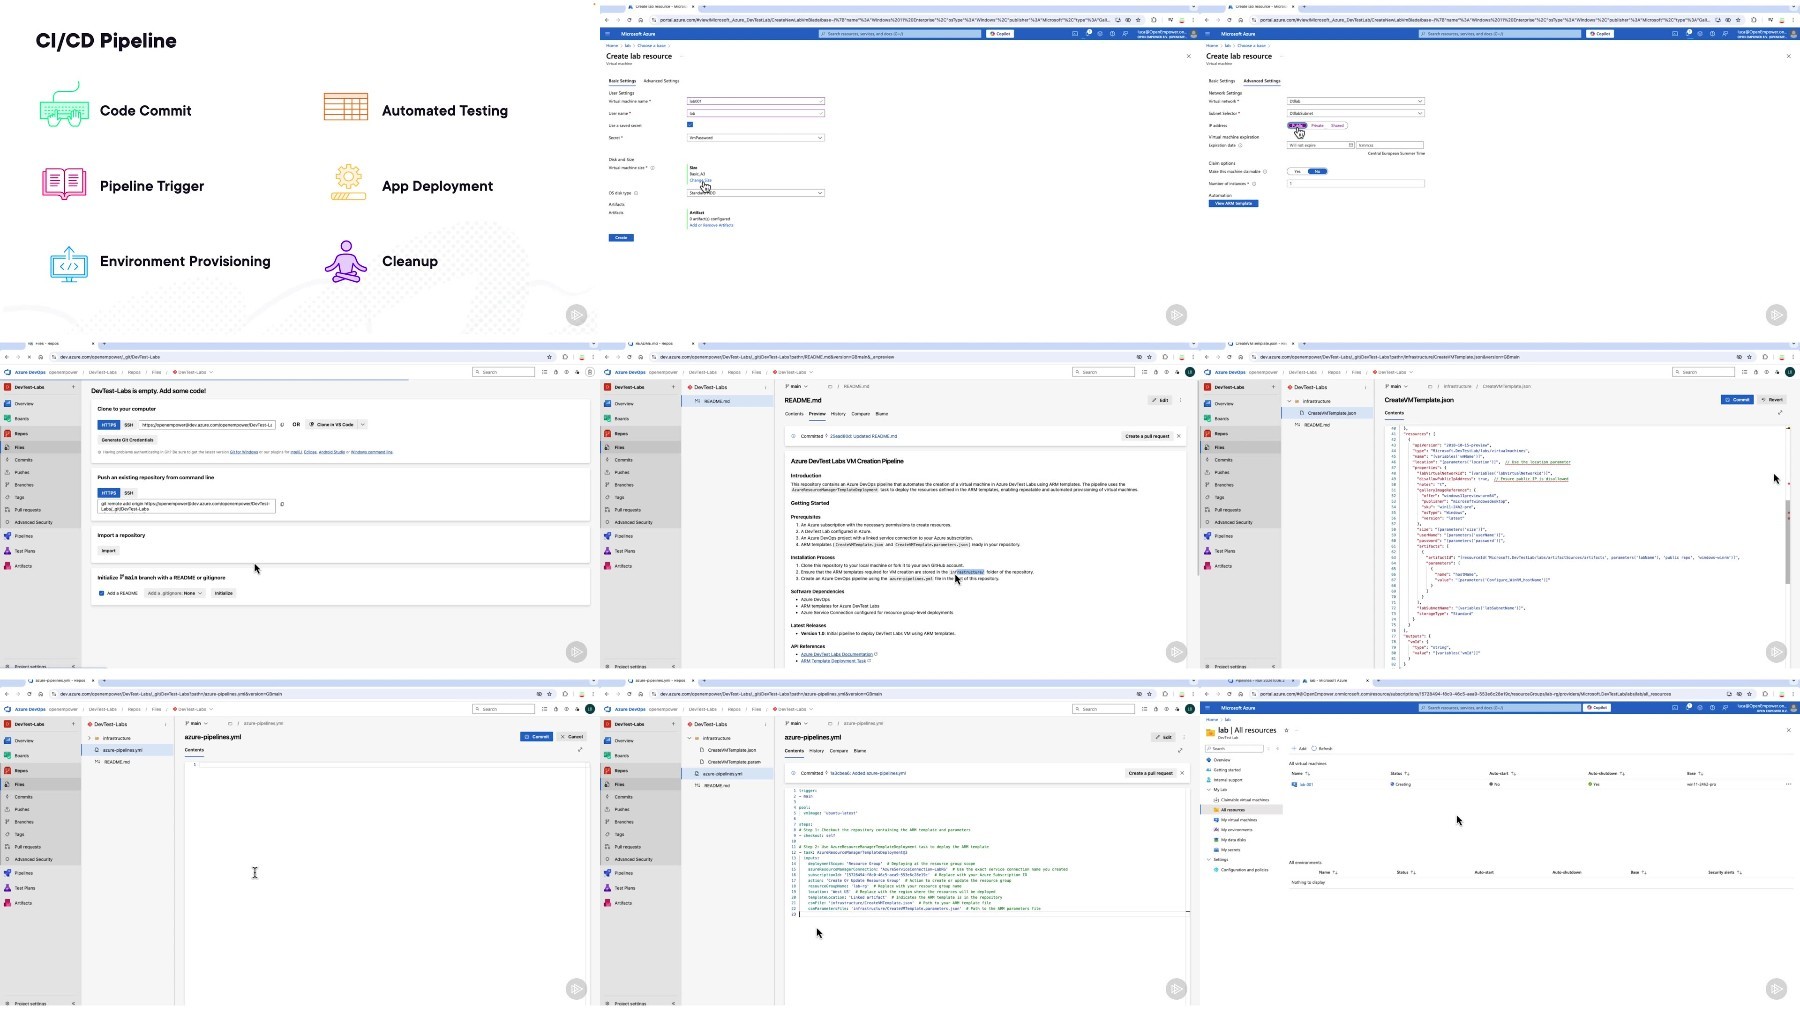The width and height of the screenshot is (1800, 1011).
Task: Open notifications bell in the Advanced Settings panel
Action: (1688, 33)
